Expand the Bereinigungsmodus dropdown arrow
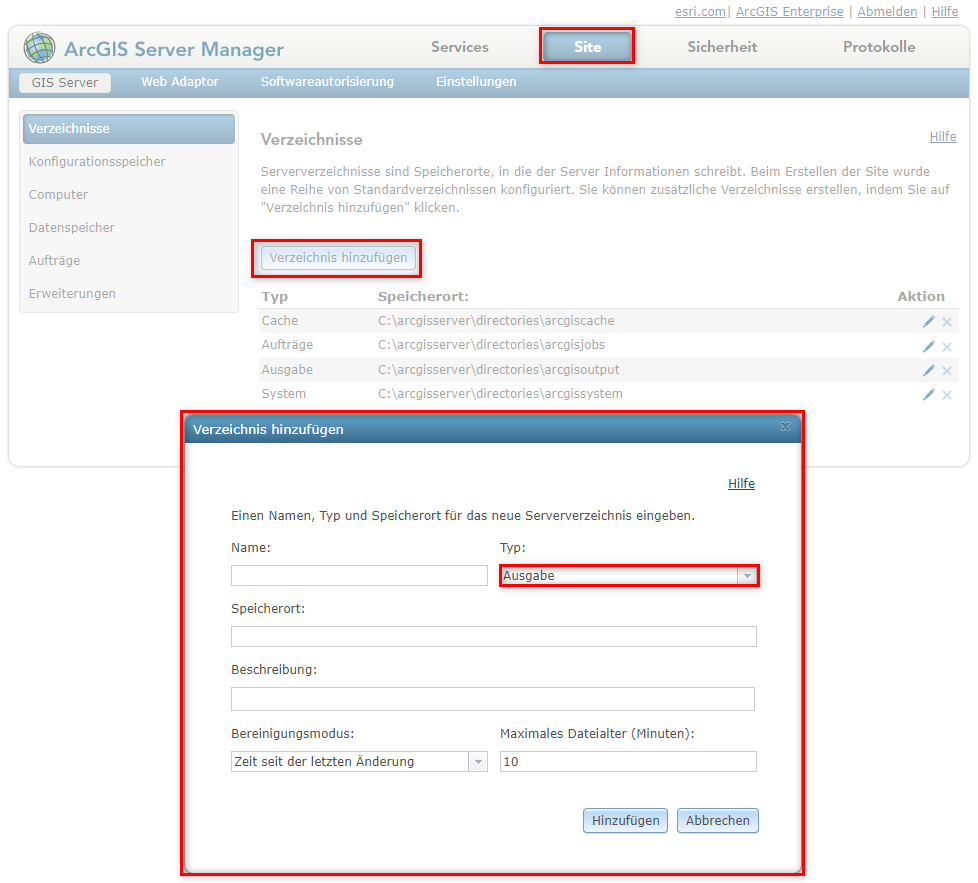This screenshot has width=978, height=883. (478, 761)
